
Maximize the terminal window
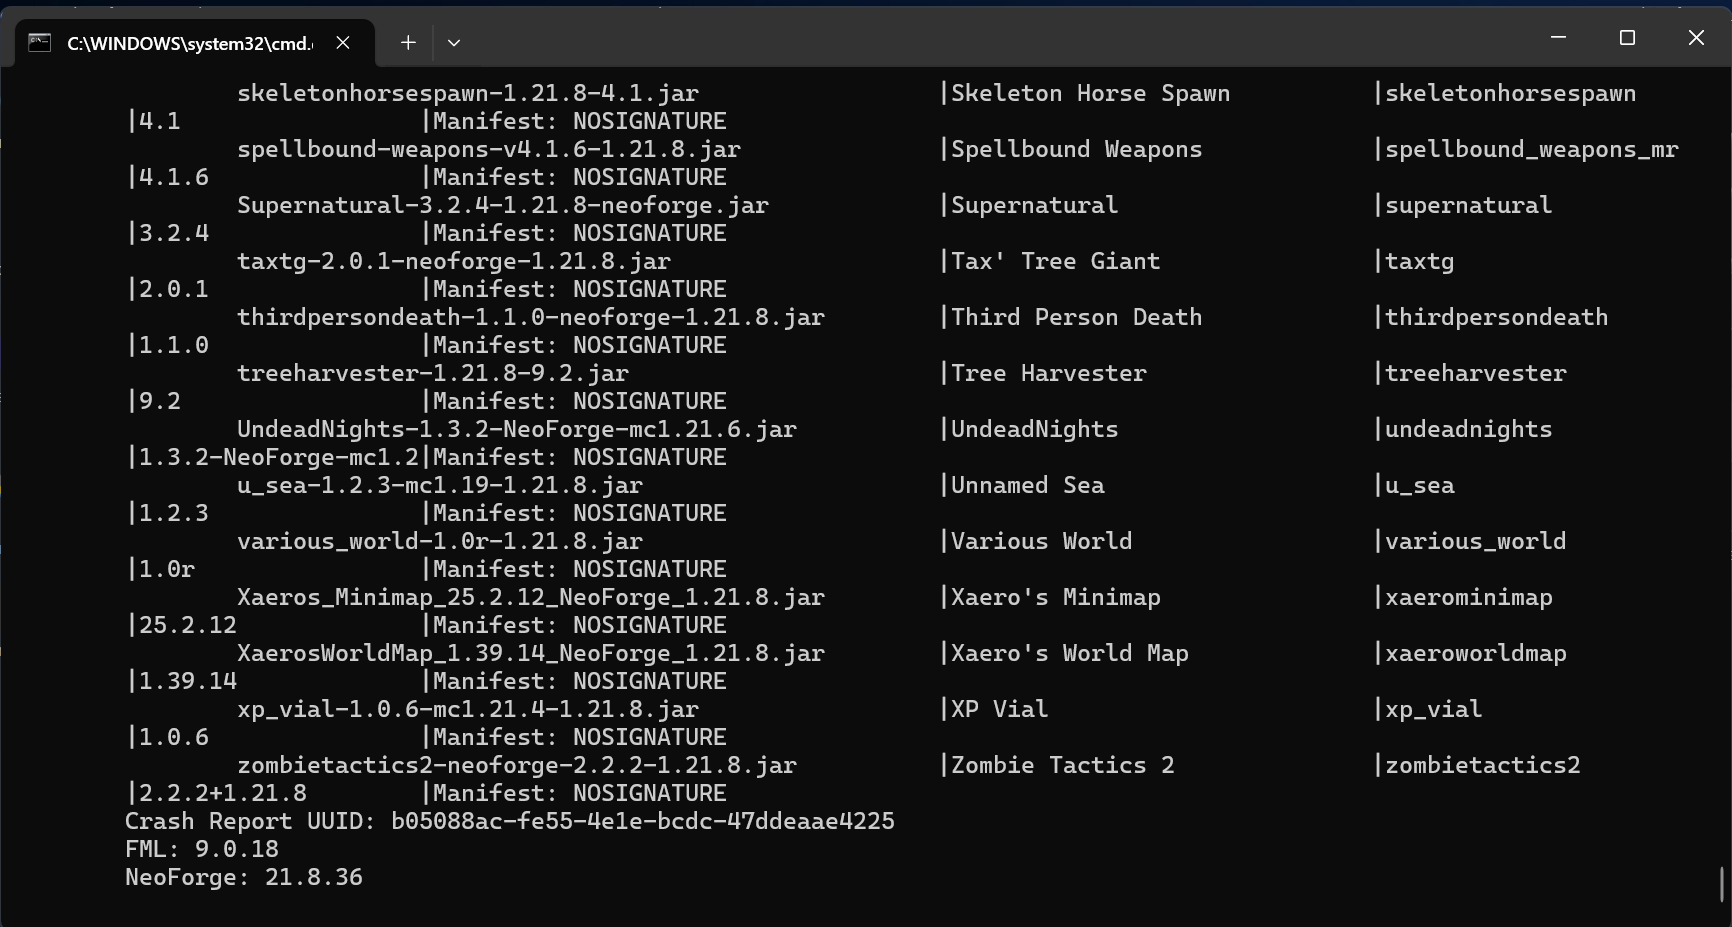1627,37
